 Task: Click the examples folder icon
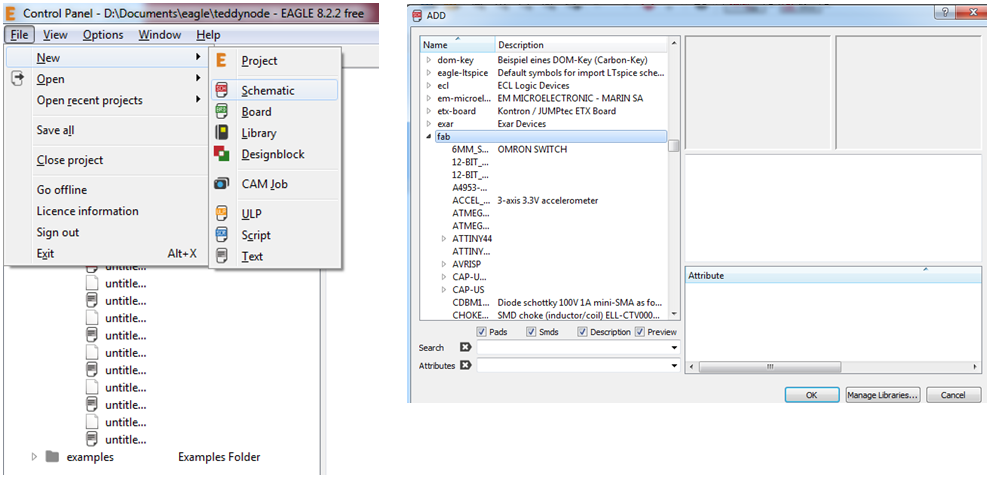pyautogui.click(x=52, y=457)
